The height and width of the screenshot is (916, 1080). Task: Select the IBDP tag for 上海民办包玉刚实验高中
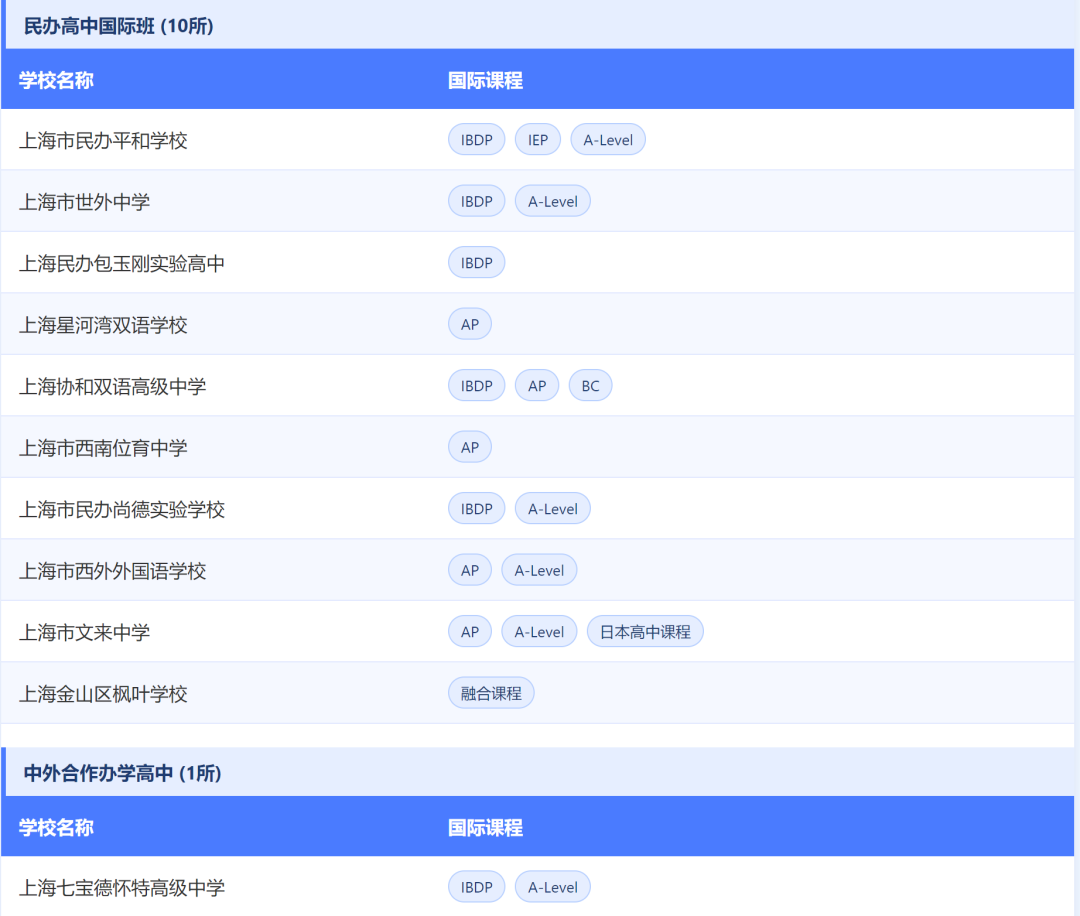(476, 262)
